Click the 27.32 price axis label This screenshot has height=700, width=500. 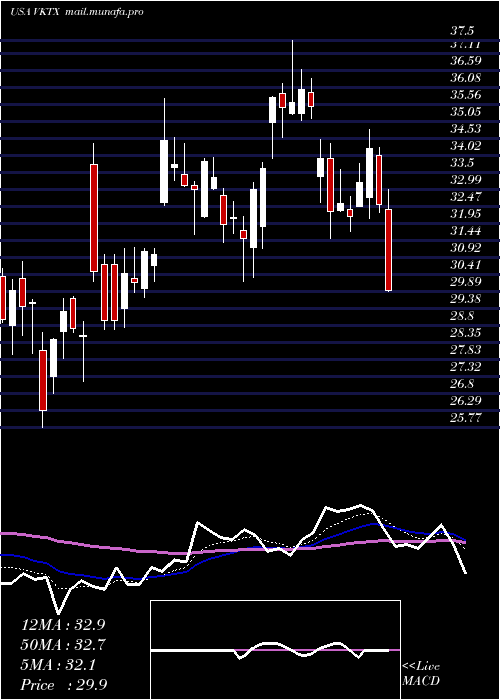click(x=466, y=367)
